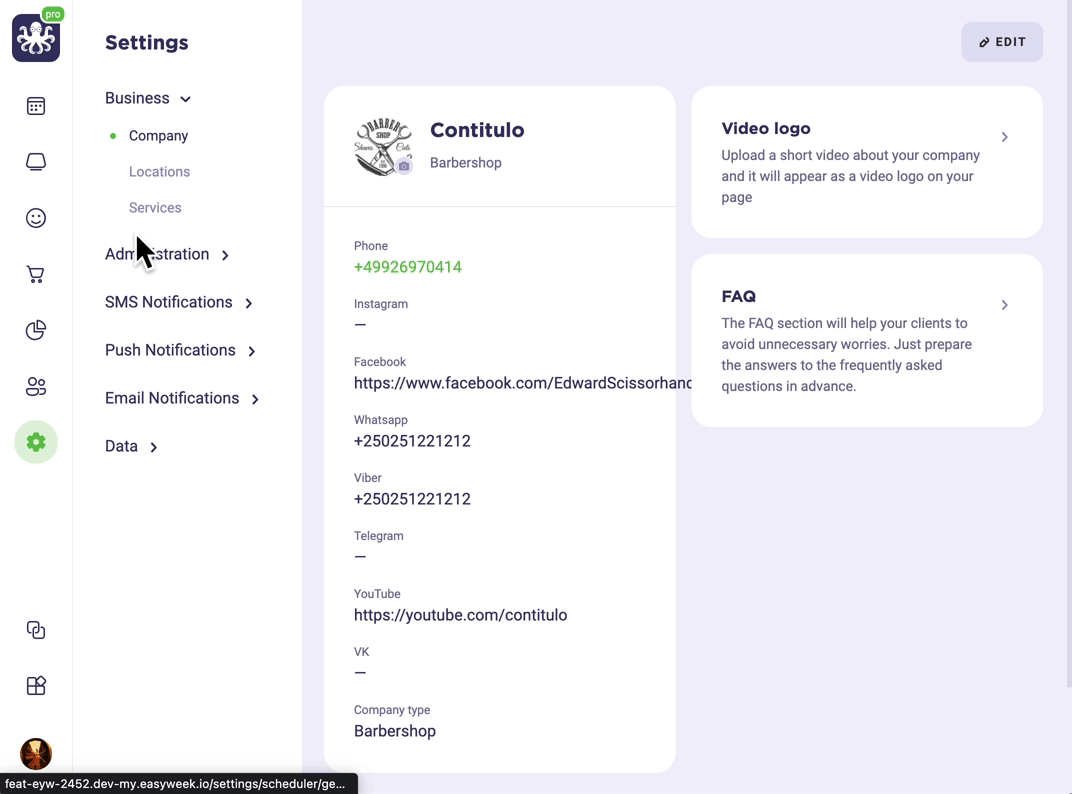The width and height of the screenshot is (1072, 794).
Task: Open the widgets grid icon
Action: pos(36,685)
